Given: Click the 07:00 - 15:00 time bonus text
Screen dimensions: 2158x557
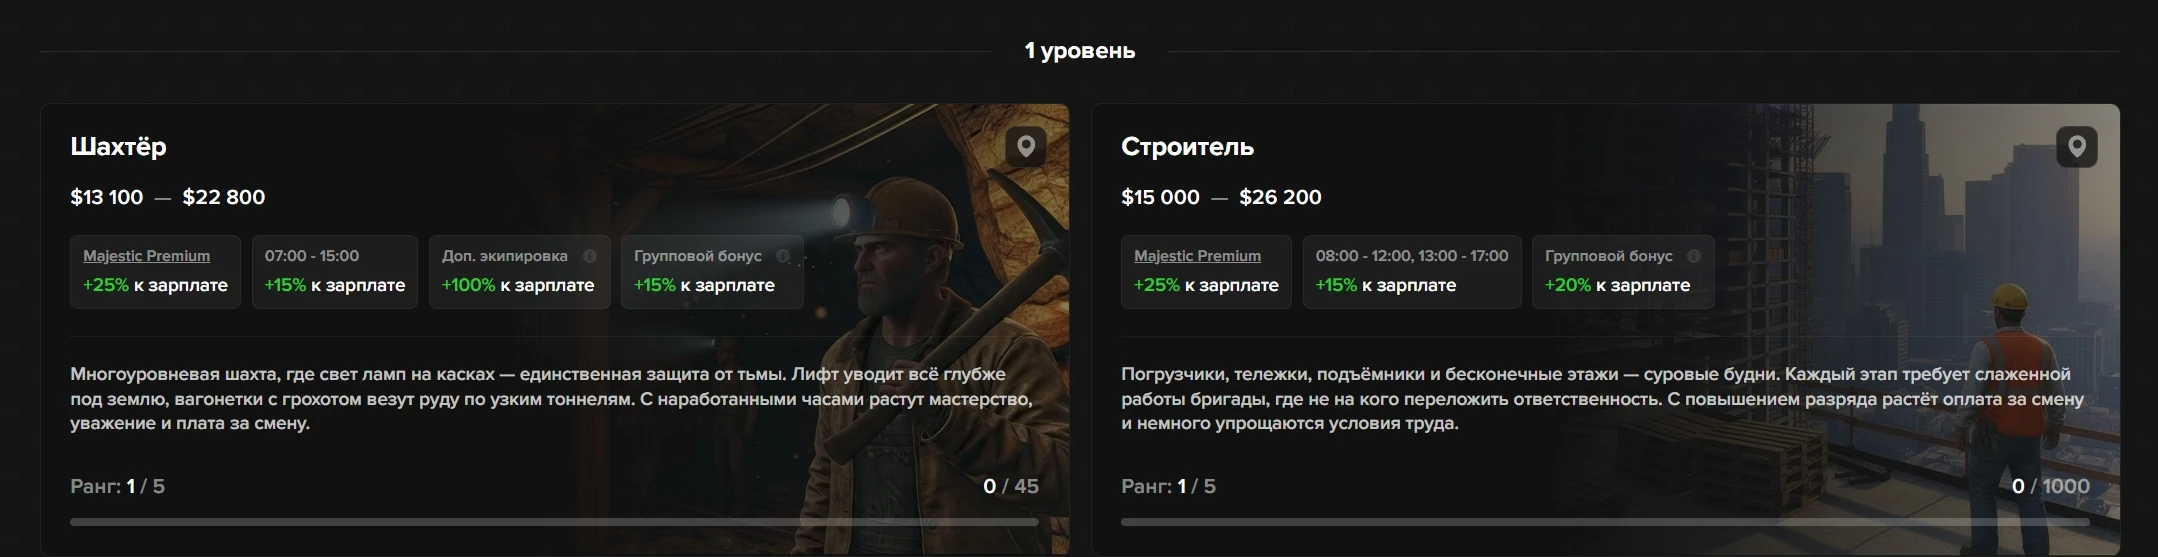Looking at the screenshot, I should click(312, 256).
